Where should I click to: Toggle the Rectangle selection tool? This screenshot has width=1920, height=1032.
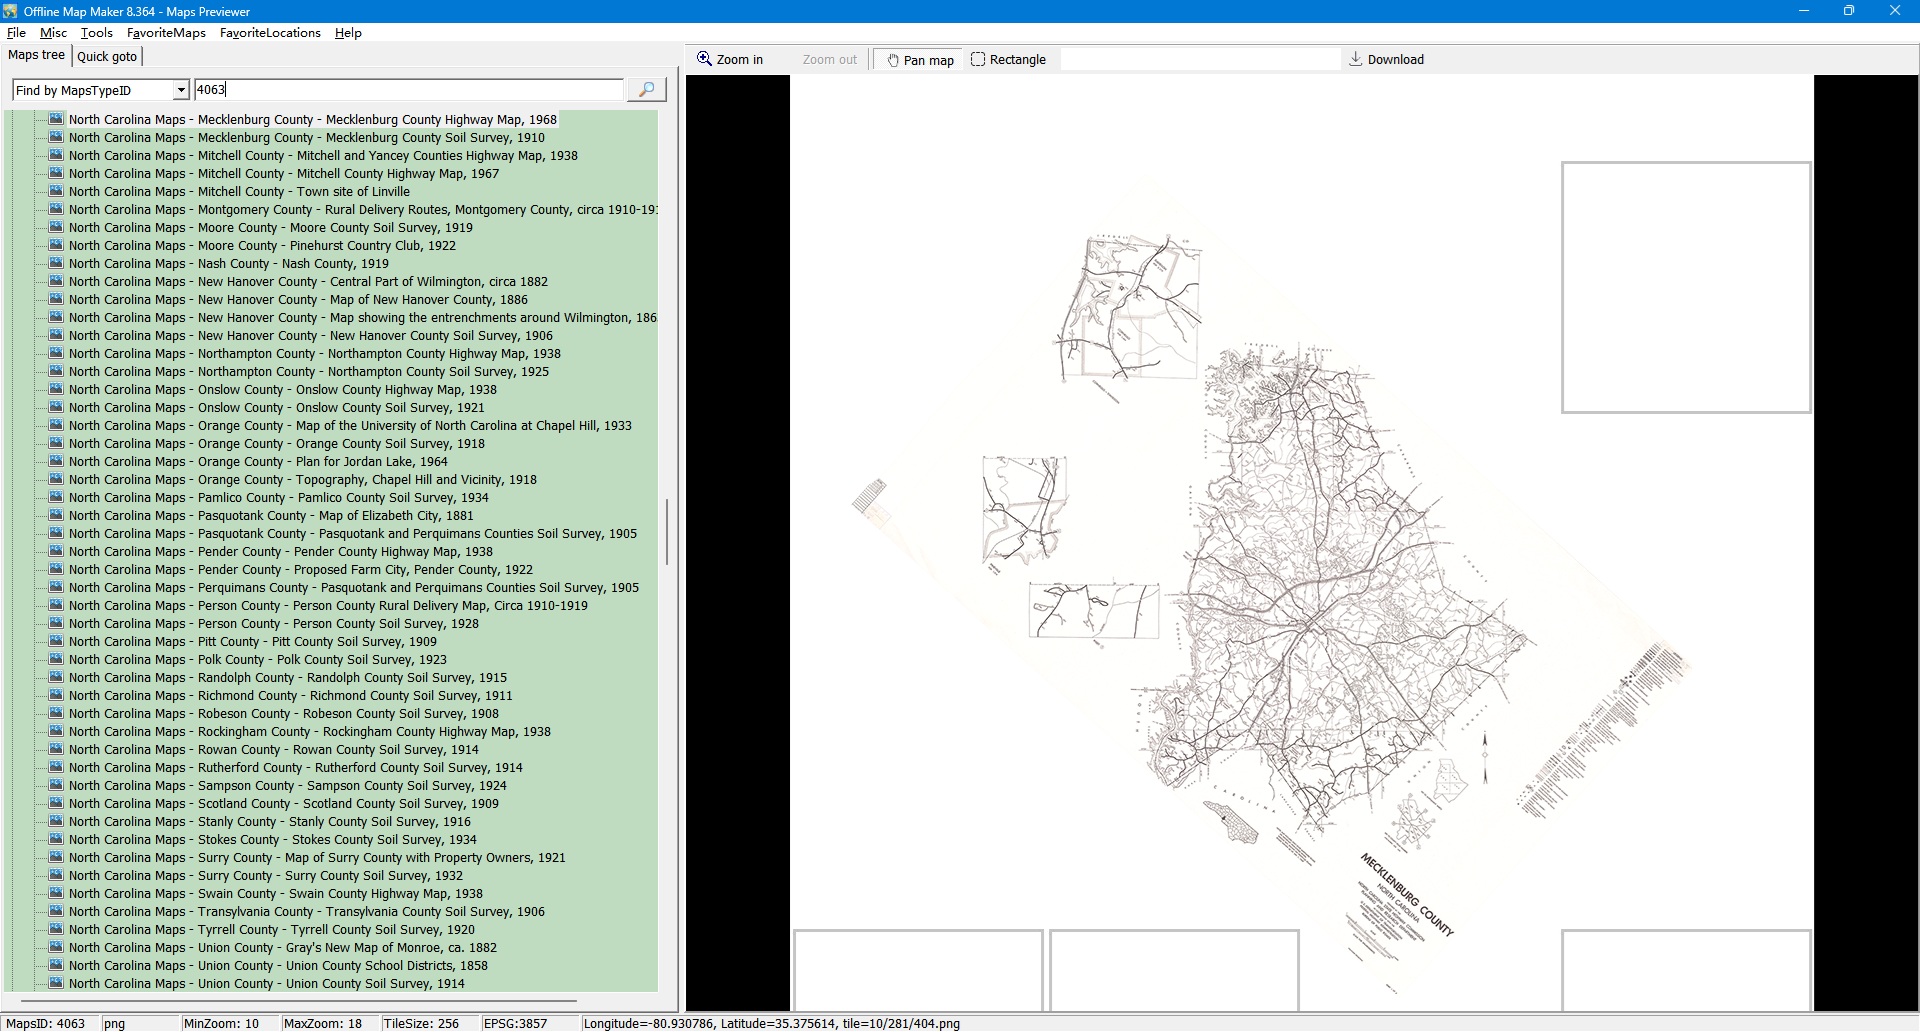1008,60
